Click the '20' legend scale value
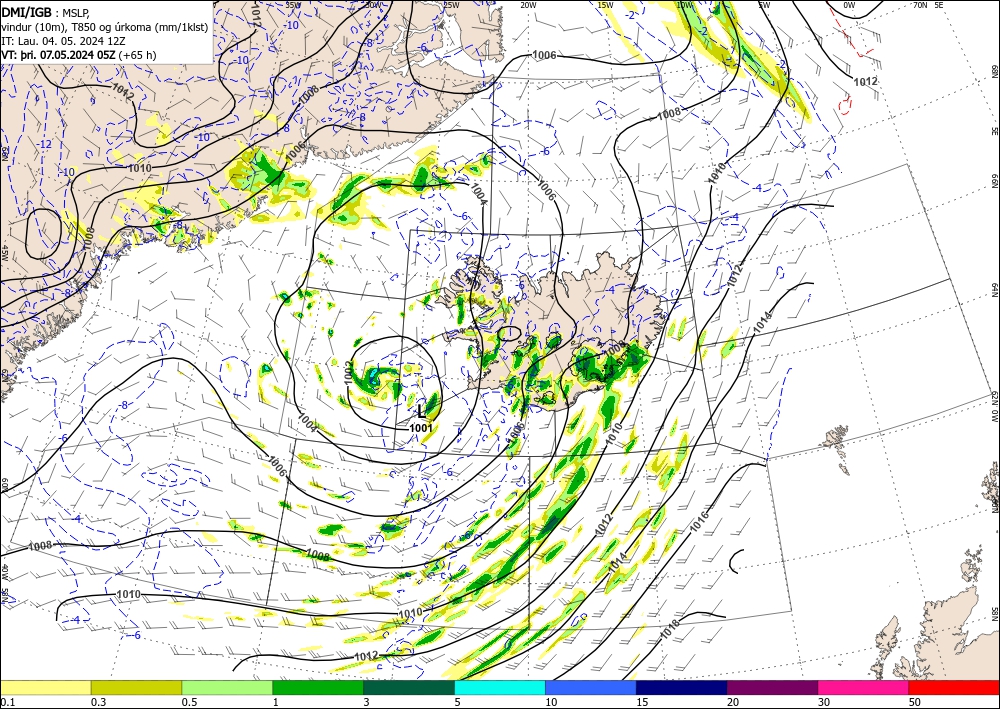1000x709 pixels. click(733, 702)
